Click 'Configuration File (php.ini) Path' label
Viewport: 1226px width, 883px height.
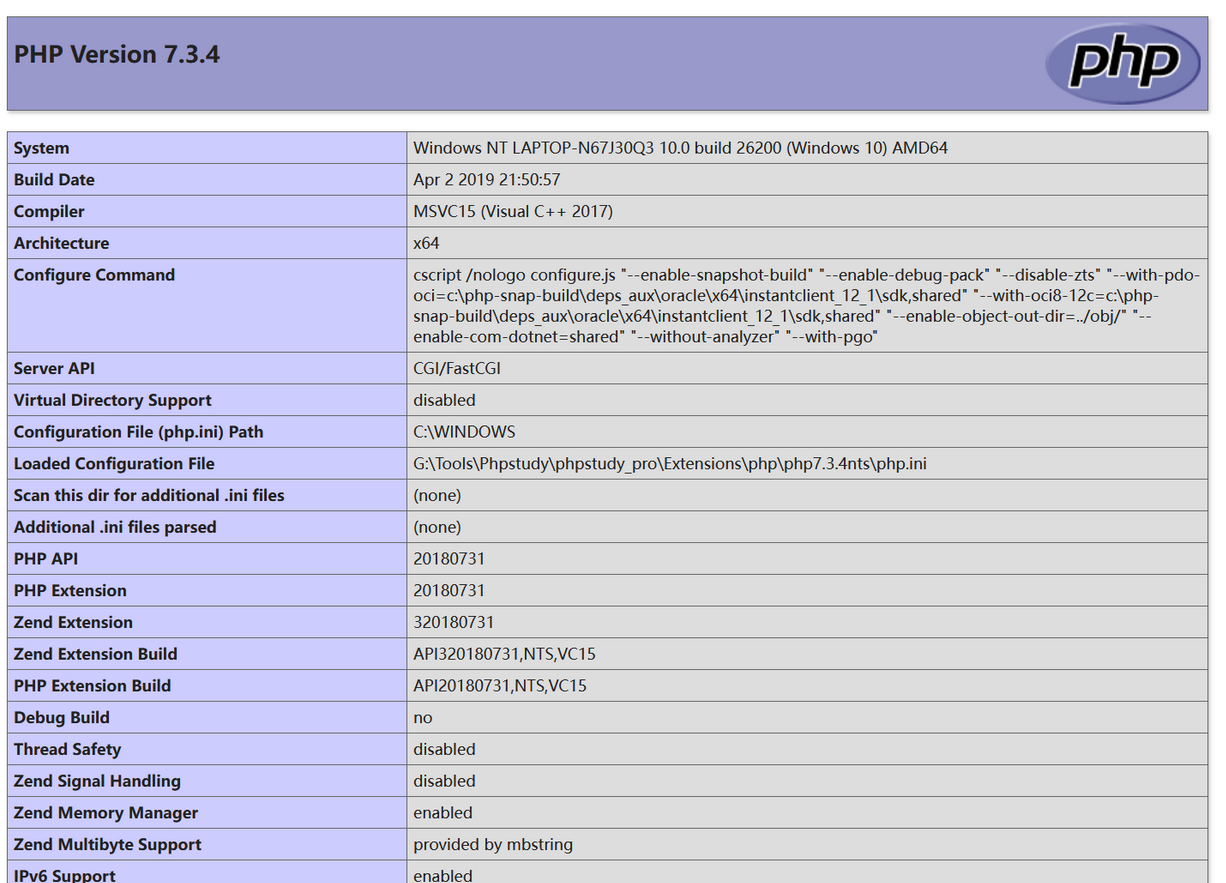(x=139, y=432)
